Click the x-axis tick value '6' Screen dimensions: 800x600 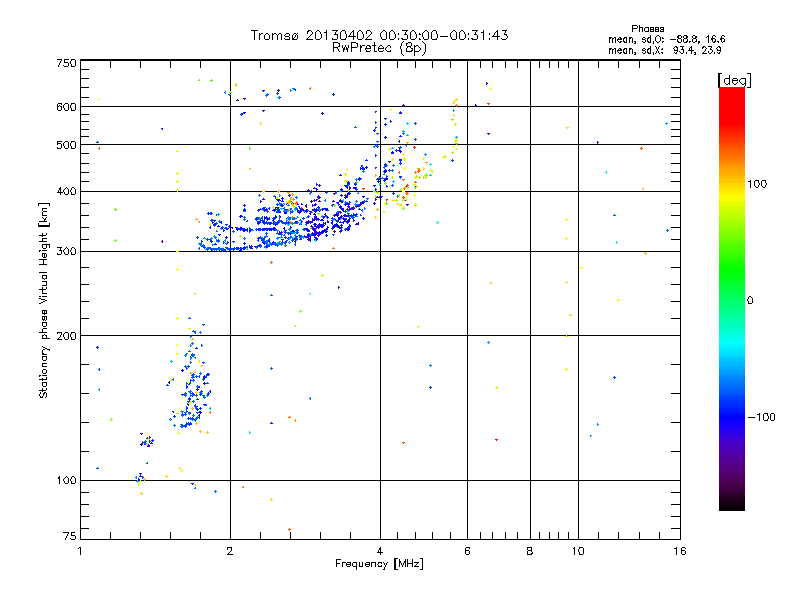pos(467,551)
